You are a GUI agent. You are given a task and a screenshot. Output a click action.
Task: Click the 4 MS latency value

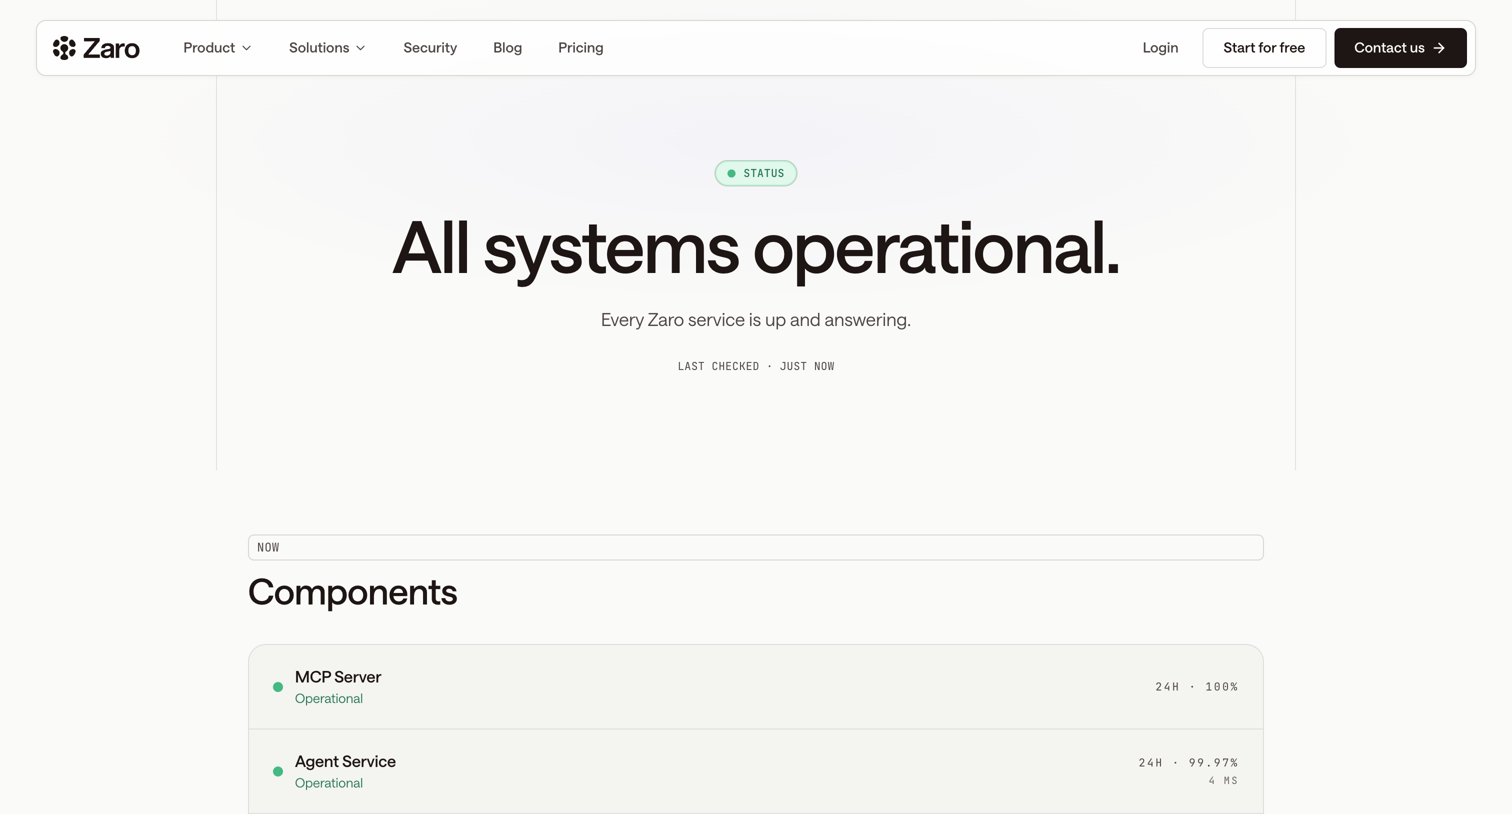tap(1223, 781)
